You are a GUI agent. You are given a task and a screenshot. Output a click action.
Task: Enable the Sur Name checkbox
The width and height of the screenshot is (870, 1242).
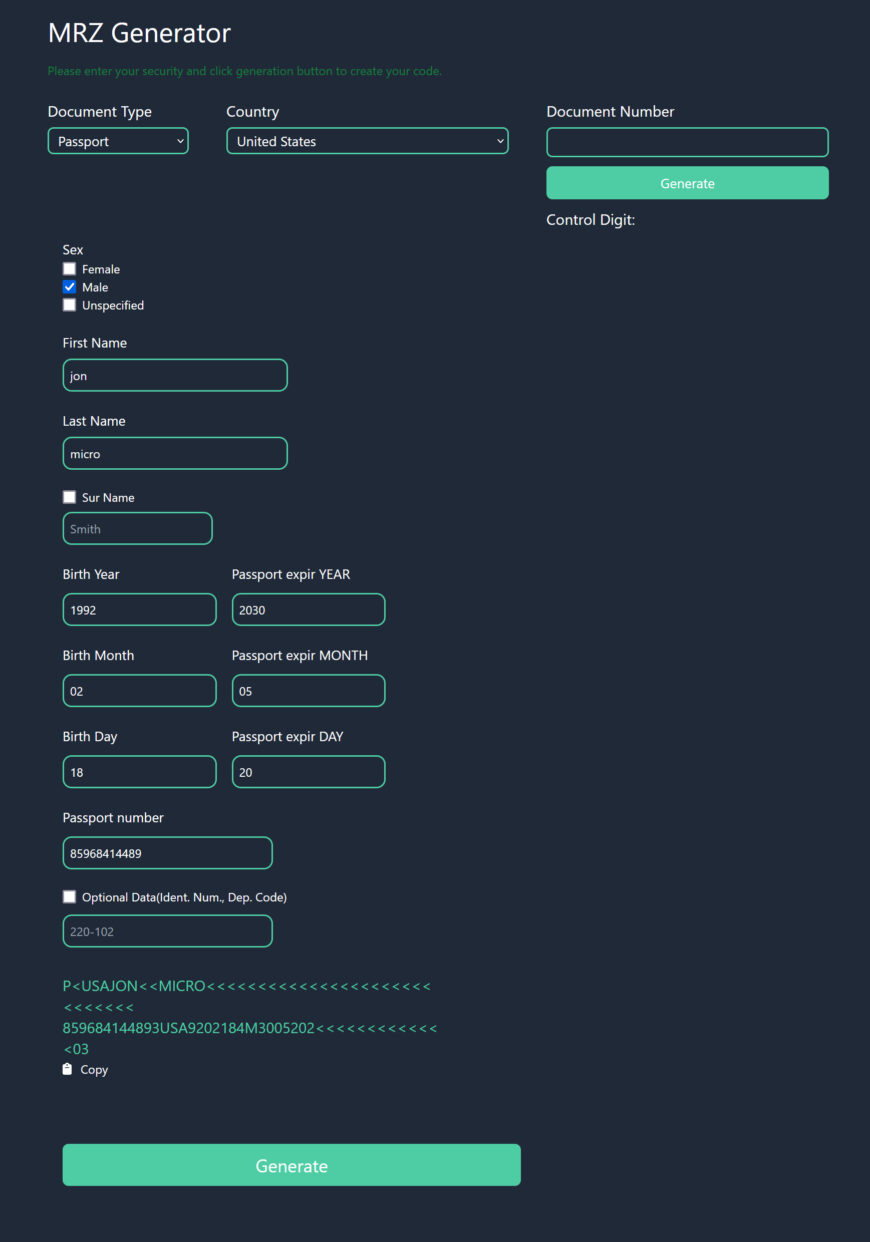pyautogui.click(x=70, y=497)
